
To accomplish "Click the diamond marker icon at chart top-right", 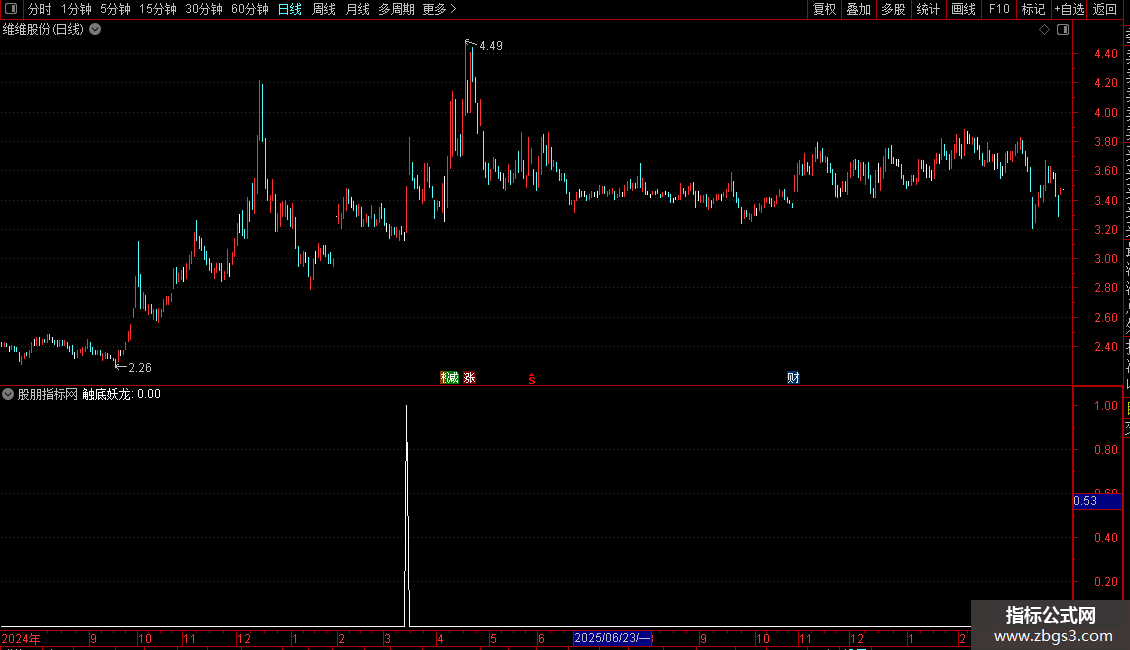I will pos(1044,30).
